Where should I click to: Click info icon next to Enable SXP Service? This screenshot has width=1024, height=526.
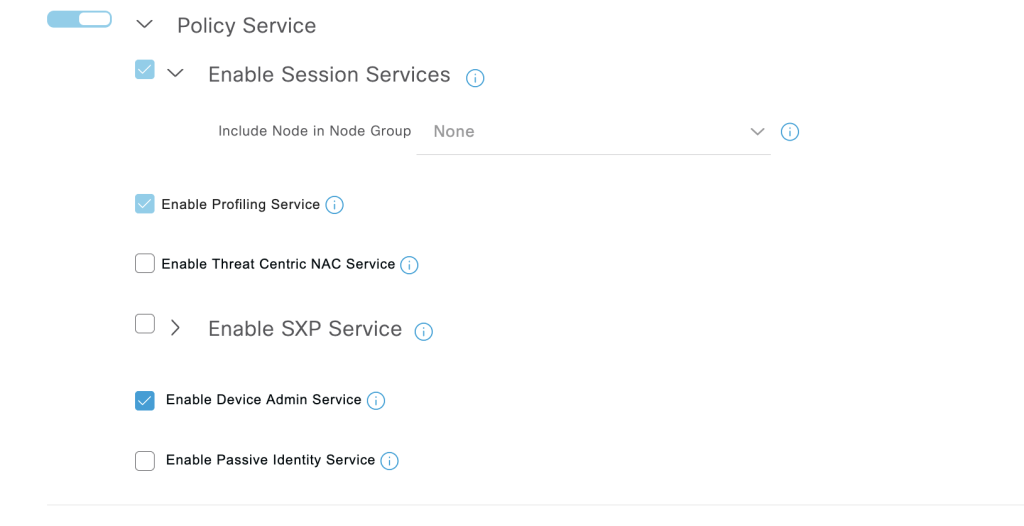[x=424, y=331]
